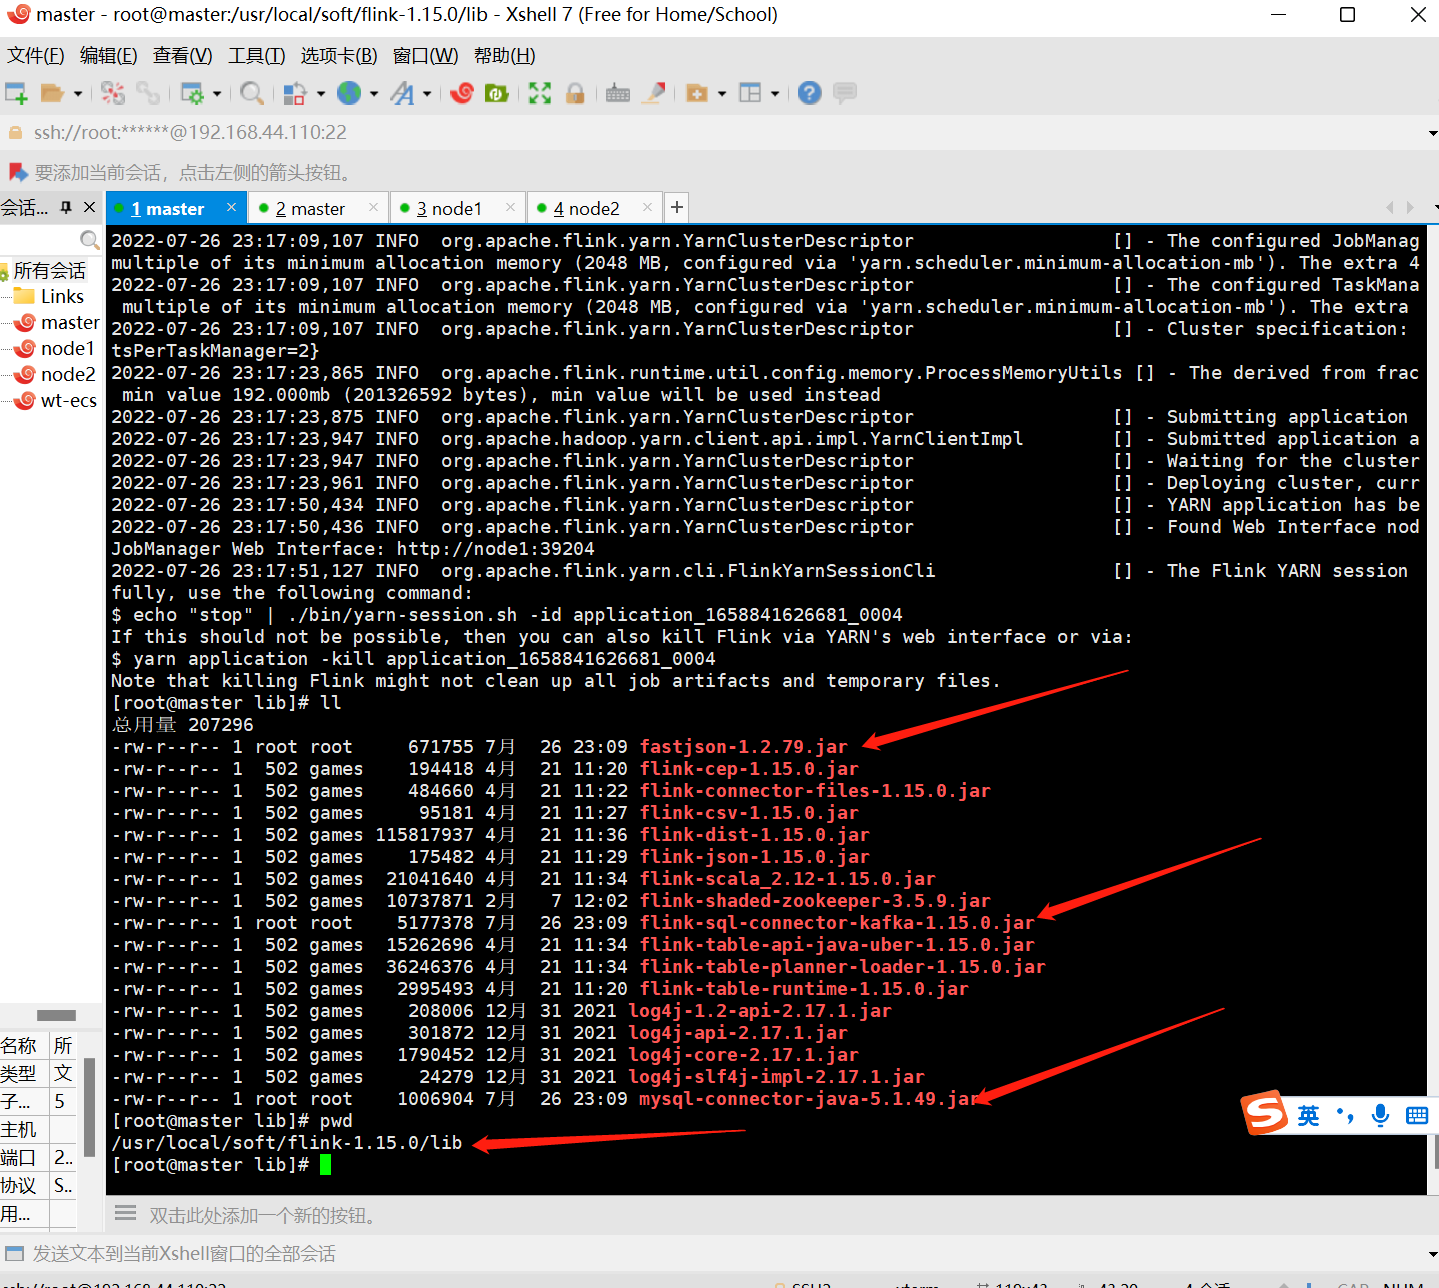Toggle Sogou punctuation mode
This screenshot has width=1439, height=1288.
click(x=1346, y=1115)
